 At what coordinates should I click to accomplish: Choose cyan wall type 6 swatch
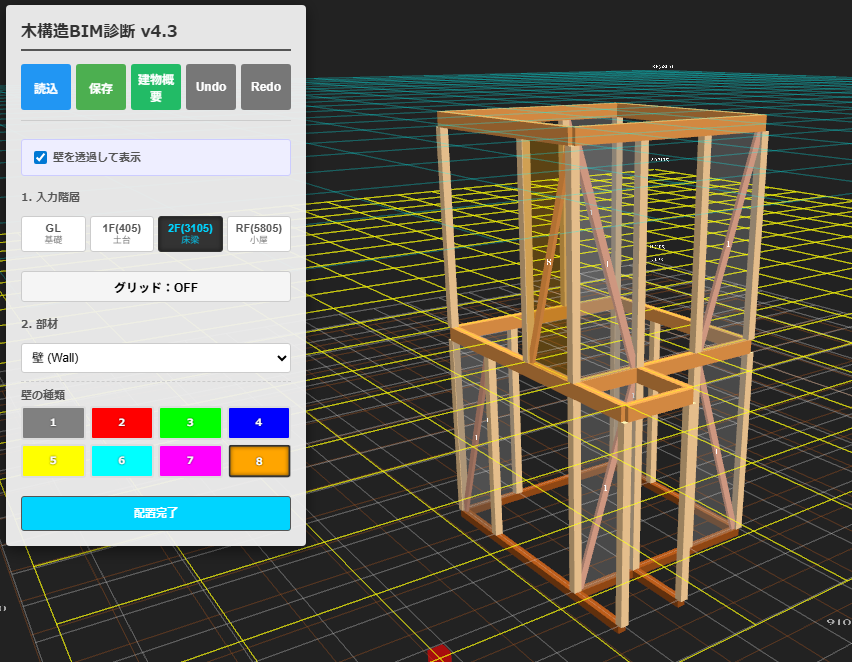pos(122,461)
